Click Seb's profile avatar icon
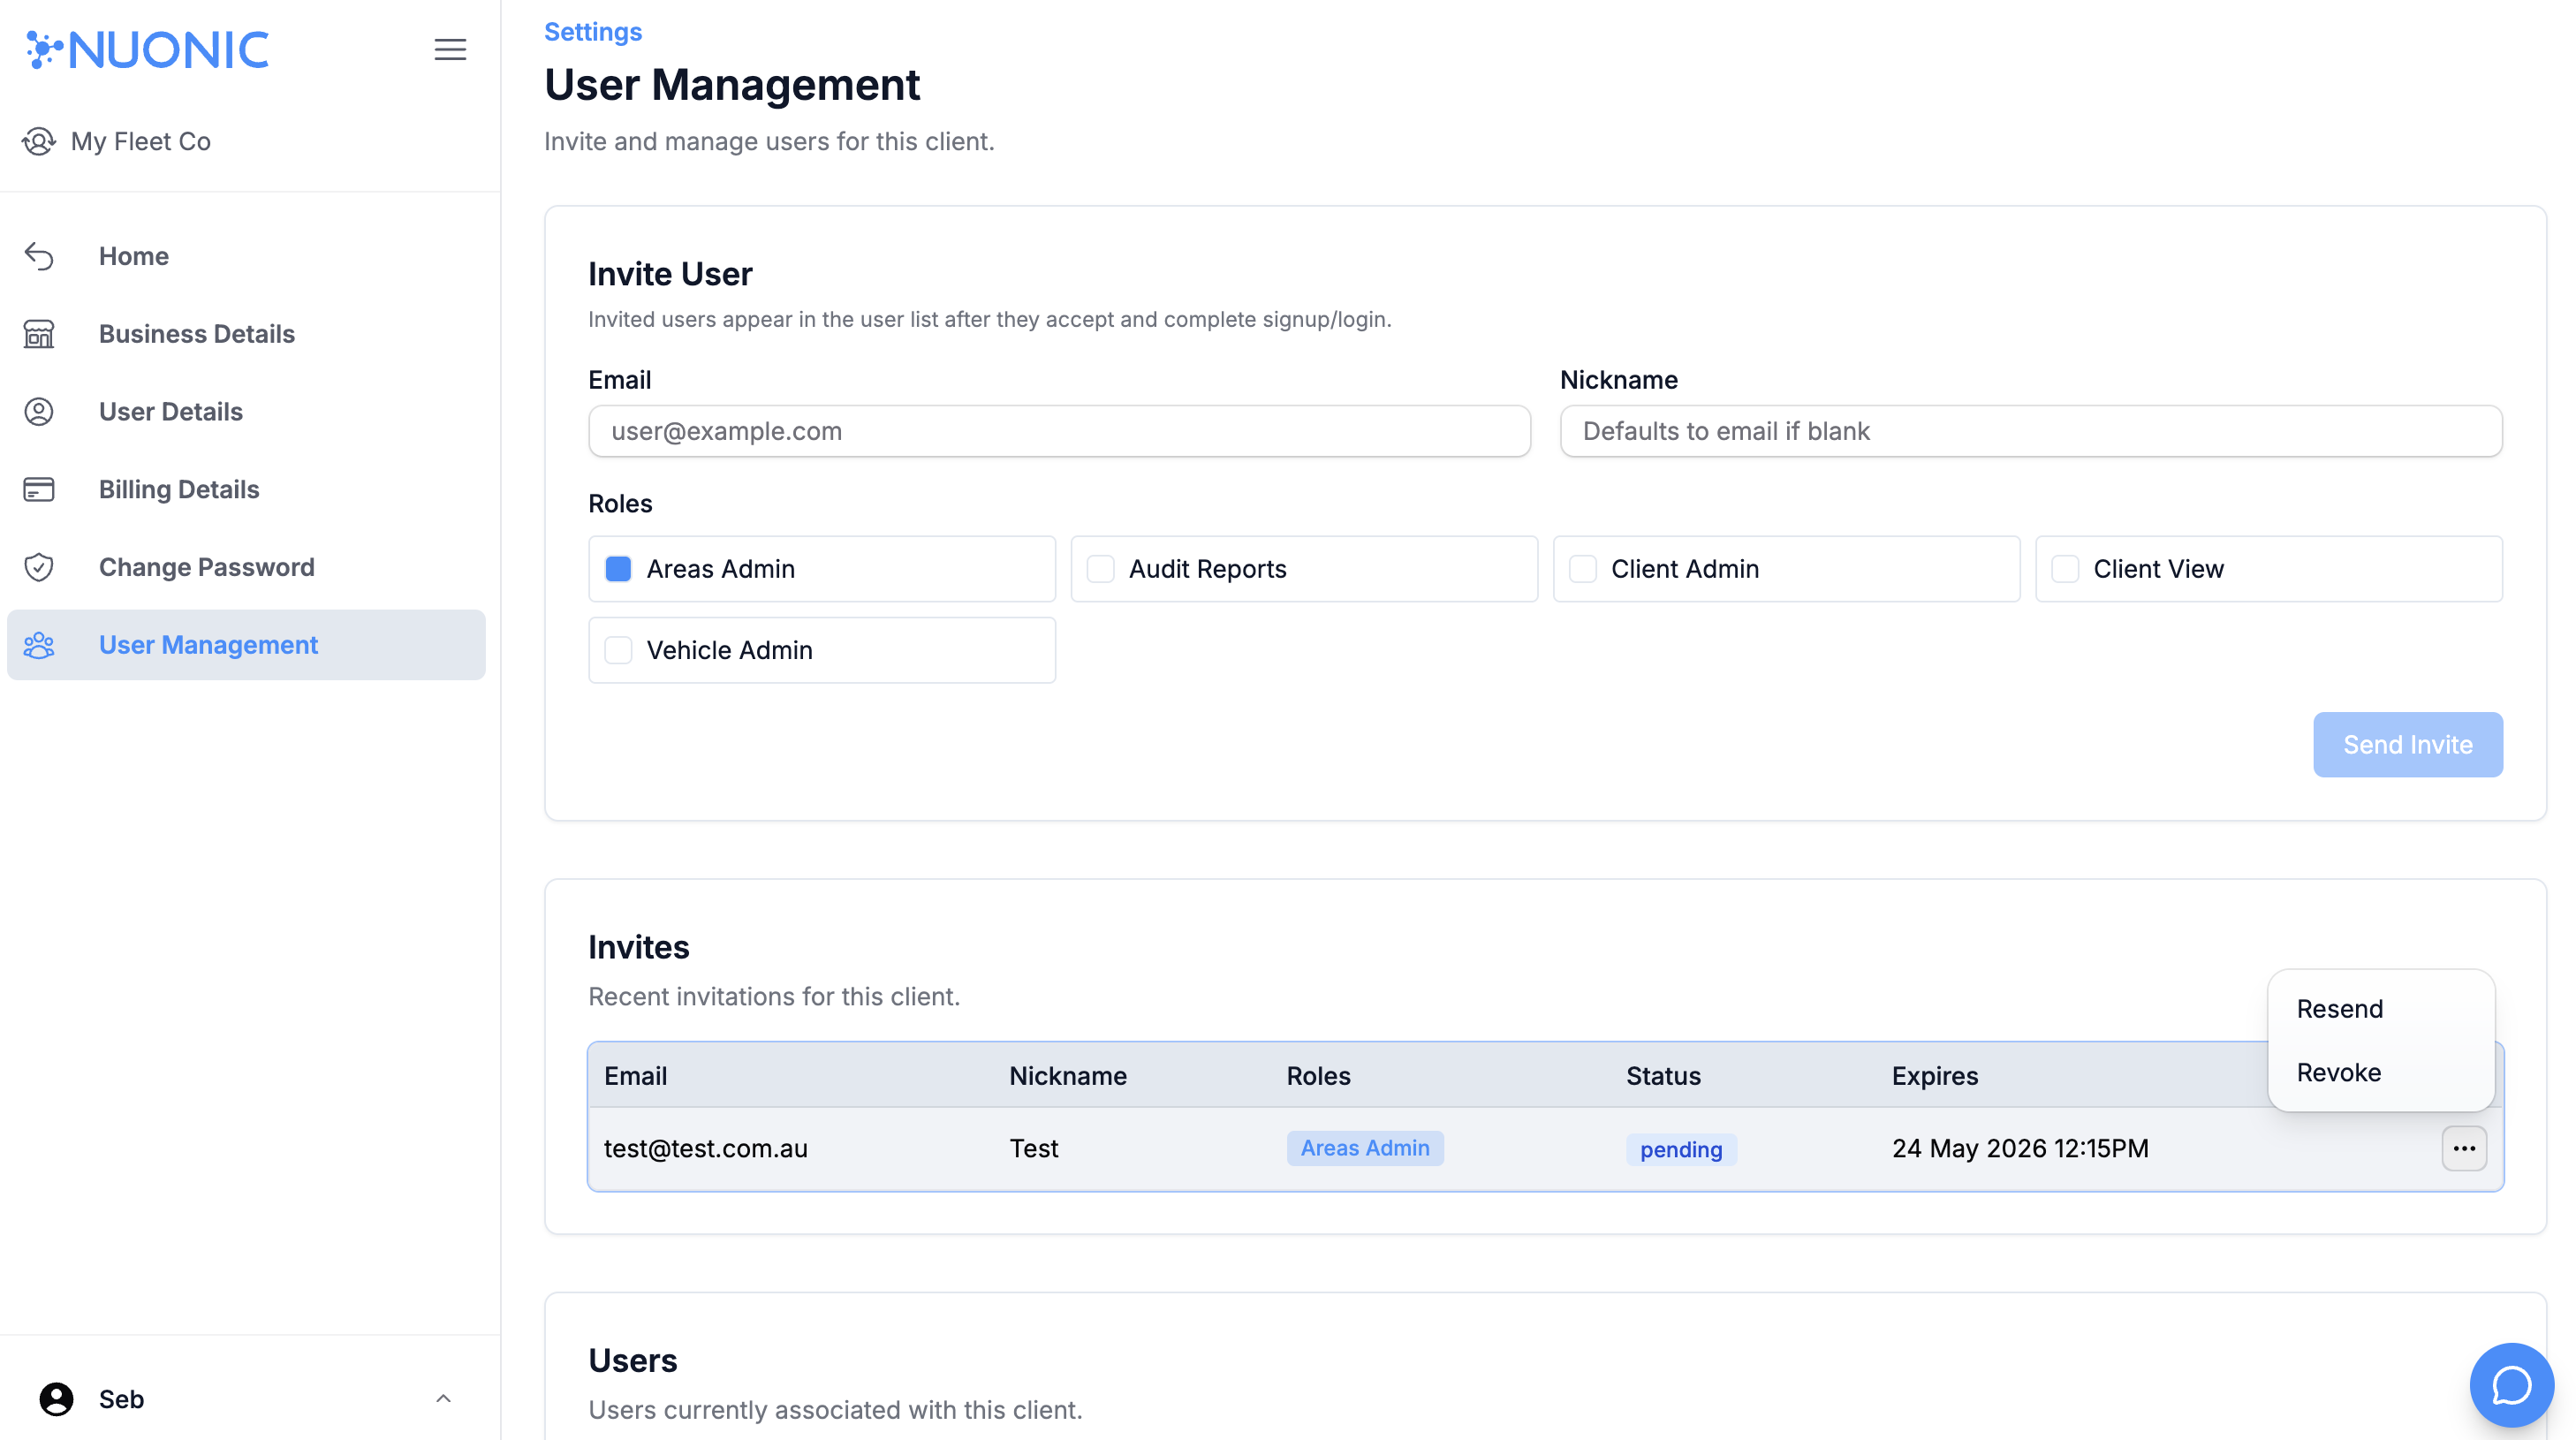This screenshot has height=1440, width=2576. 56,1399
